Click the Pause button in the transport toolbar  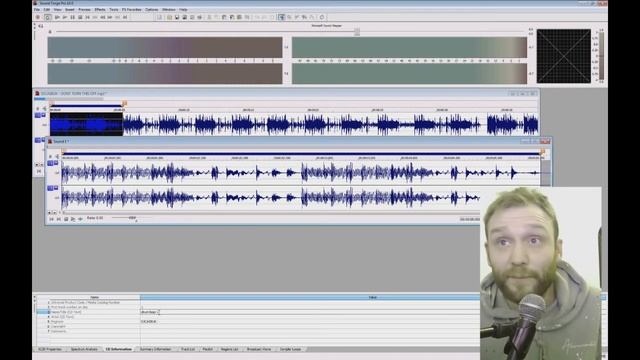(72, 17)
